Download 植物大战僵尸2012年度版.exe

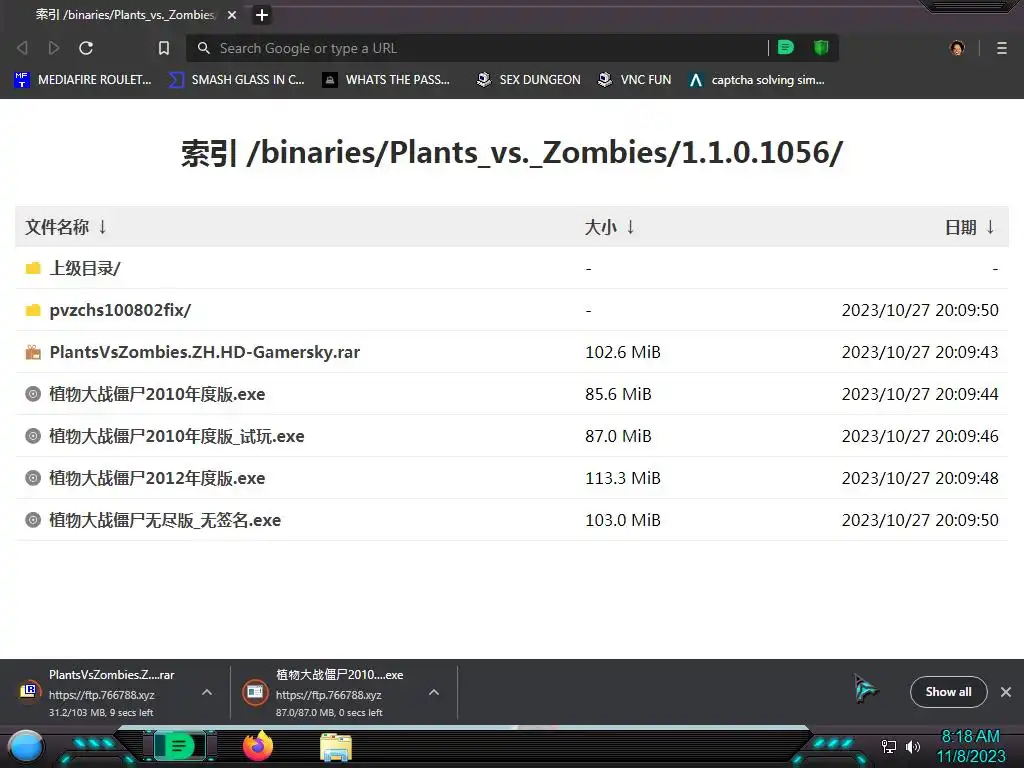click(157, 478)
